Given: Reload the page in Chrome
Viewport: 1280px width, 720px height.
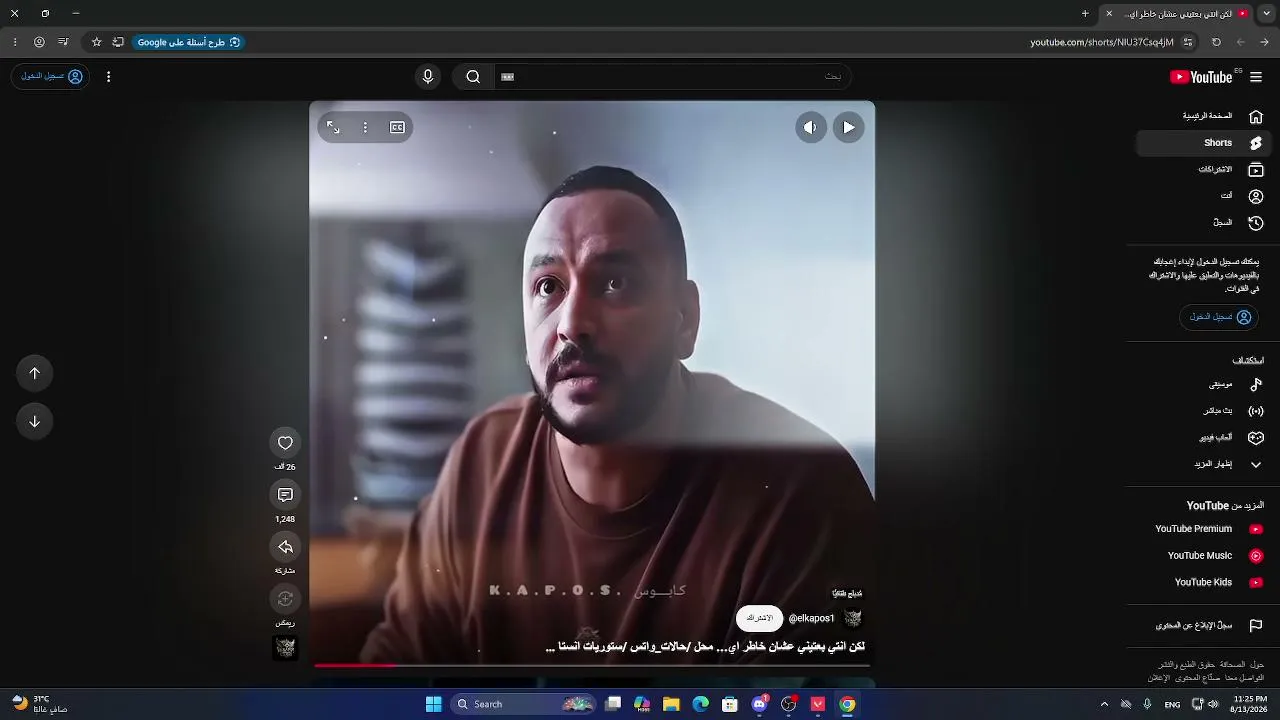Looking at the screenshot, I should click(x=1216, y=42).
